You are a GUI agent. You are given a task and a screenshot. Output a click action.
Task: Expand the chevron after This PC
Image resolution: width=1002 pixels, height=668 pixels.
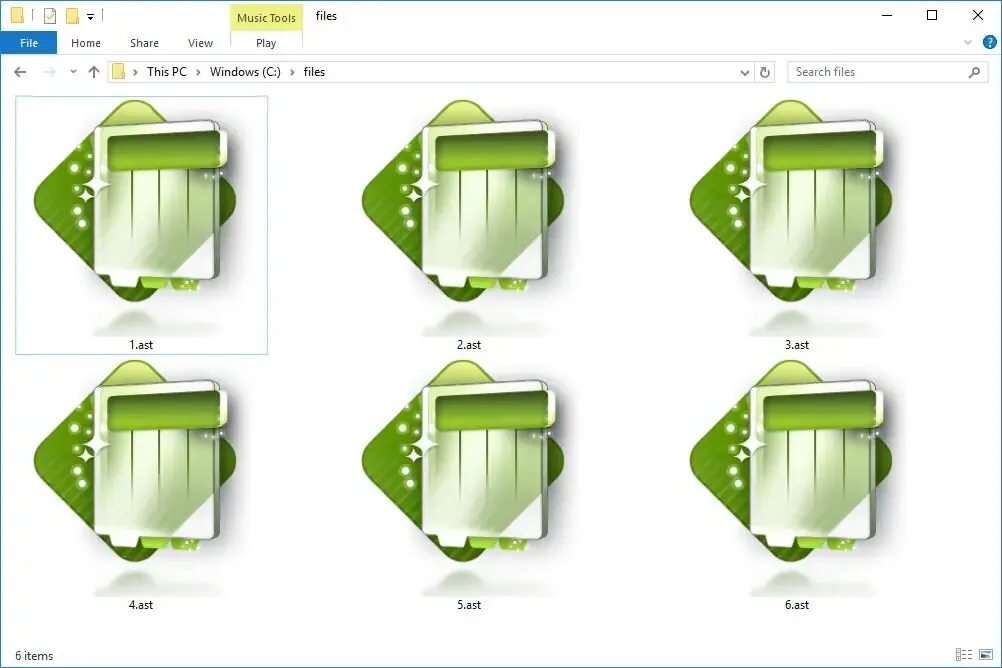pyautogui.click(x=198, y=72)
